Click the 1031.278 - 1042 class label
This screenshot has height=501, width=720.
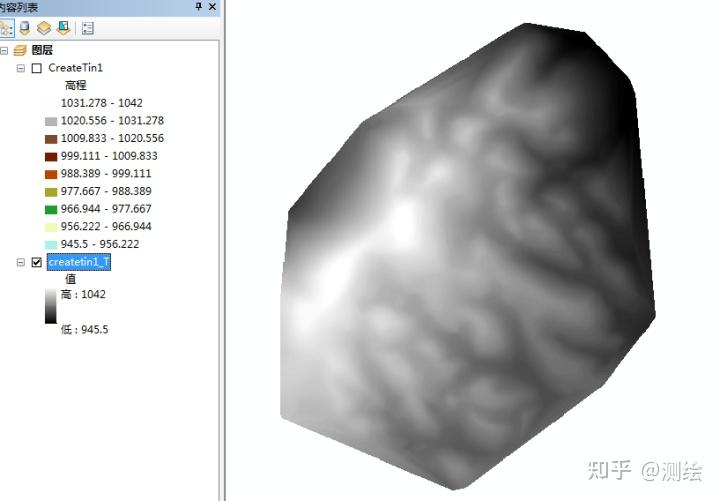coord(101,103)
